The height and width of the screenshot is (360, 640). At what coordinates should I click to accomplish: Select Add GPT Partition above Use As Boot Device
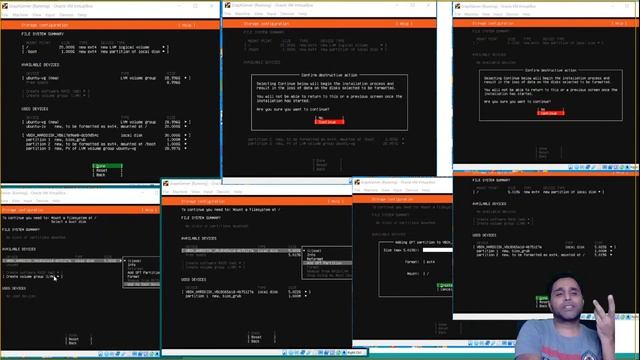[x=143, y=272]
